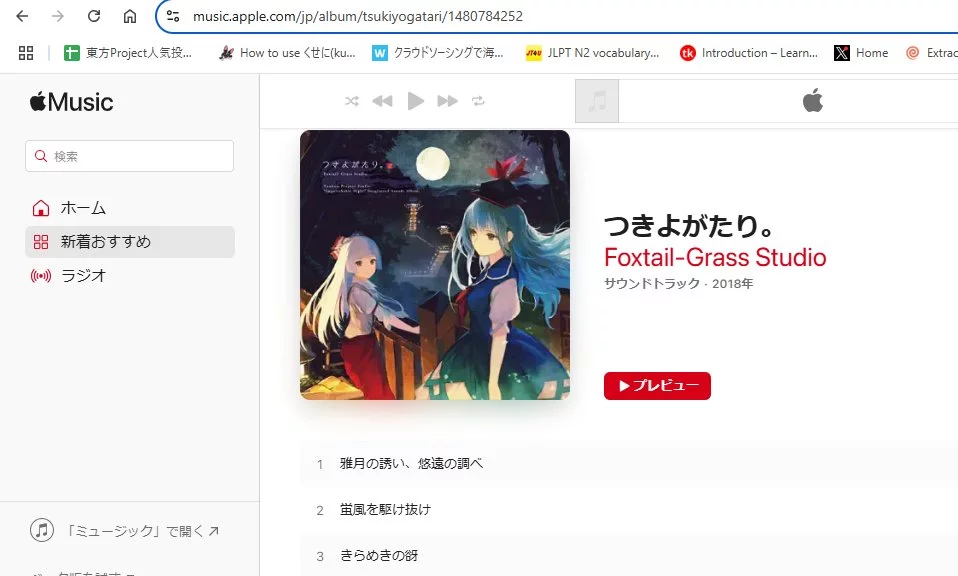Select track 蛍風を駆け抜け
The width and height of the screenshot is (958, 576).
629,509
